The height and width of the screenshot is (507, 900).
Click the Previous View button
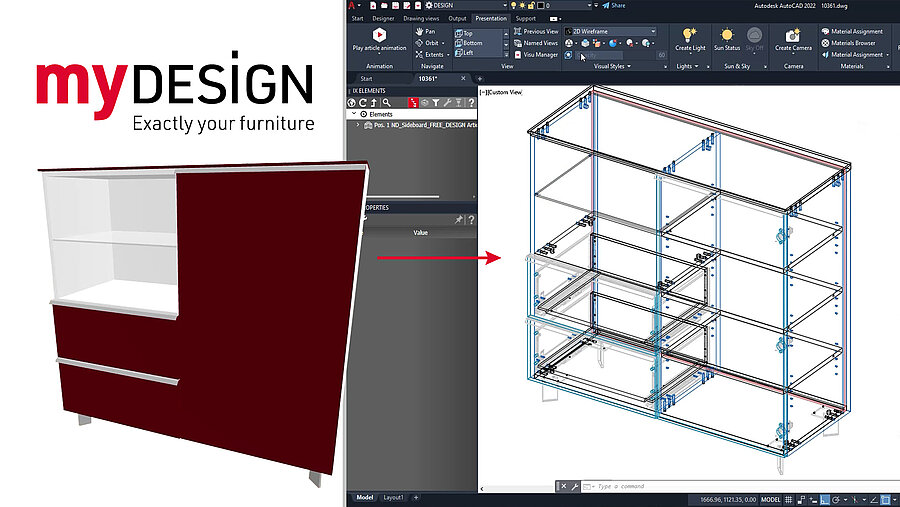536,32
